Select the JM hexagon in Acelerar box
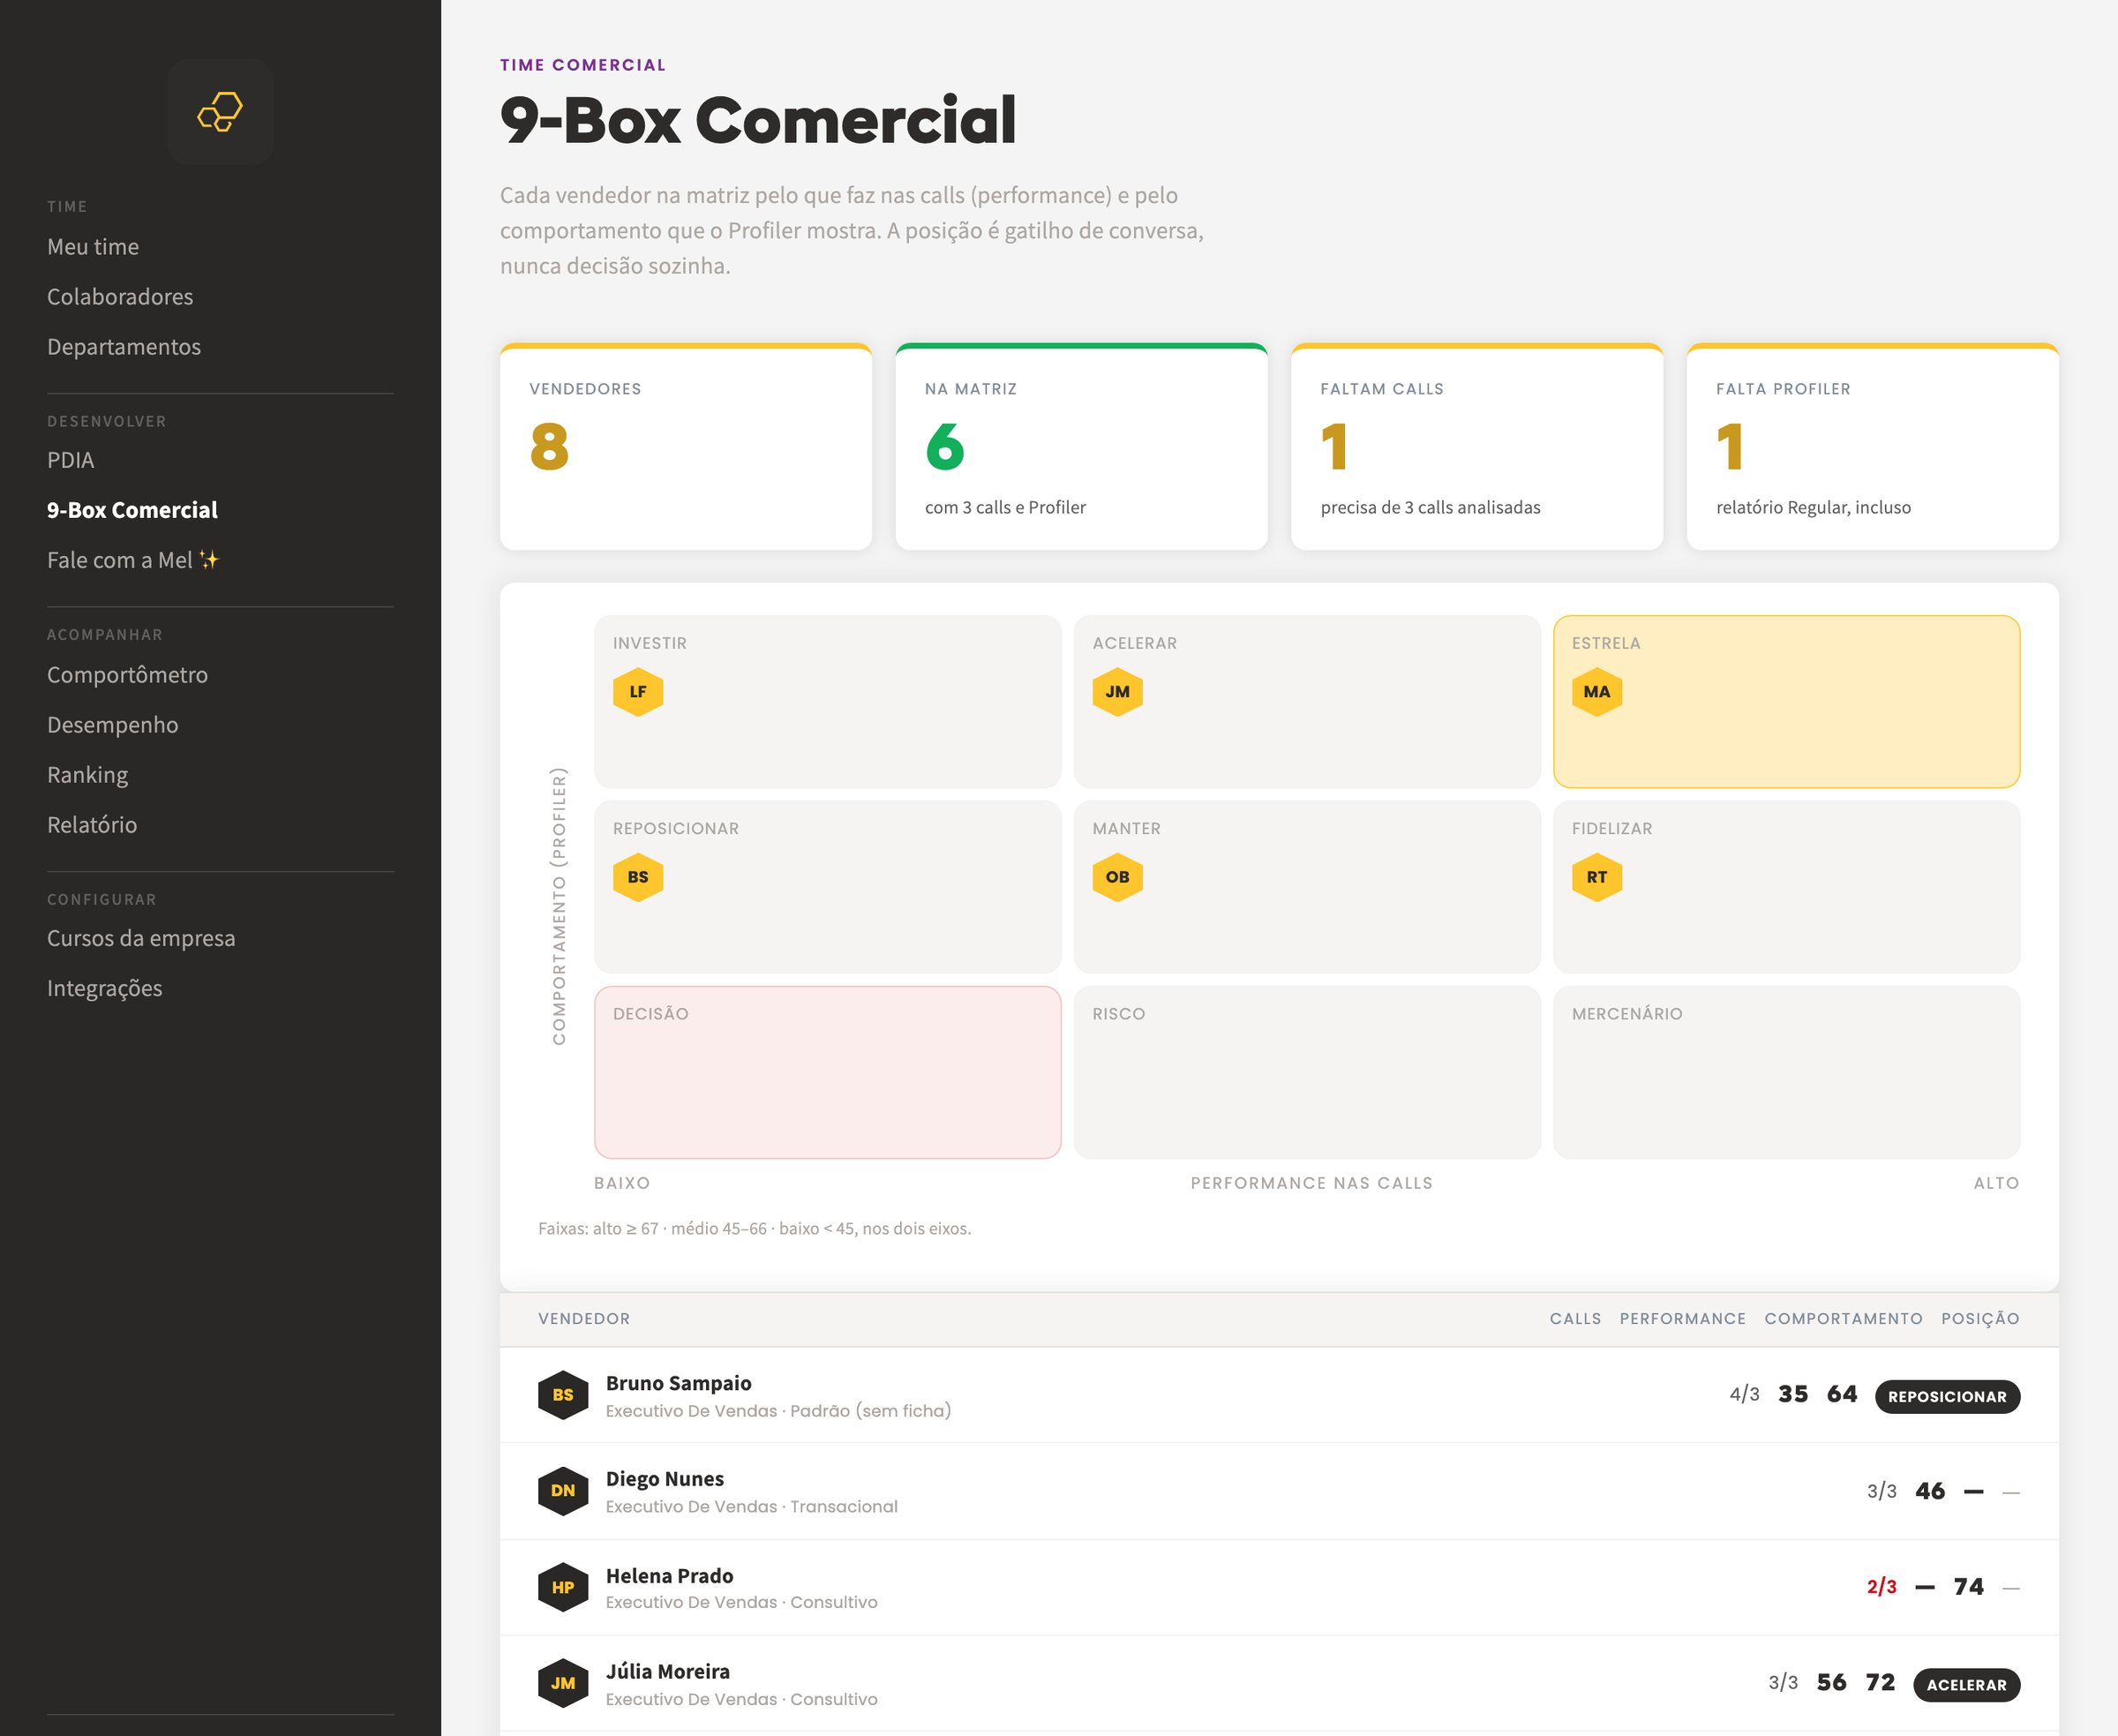 coord(1117,692)
